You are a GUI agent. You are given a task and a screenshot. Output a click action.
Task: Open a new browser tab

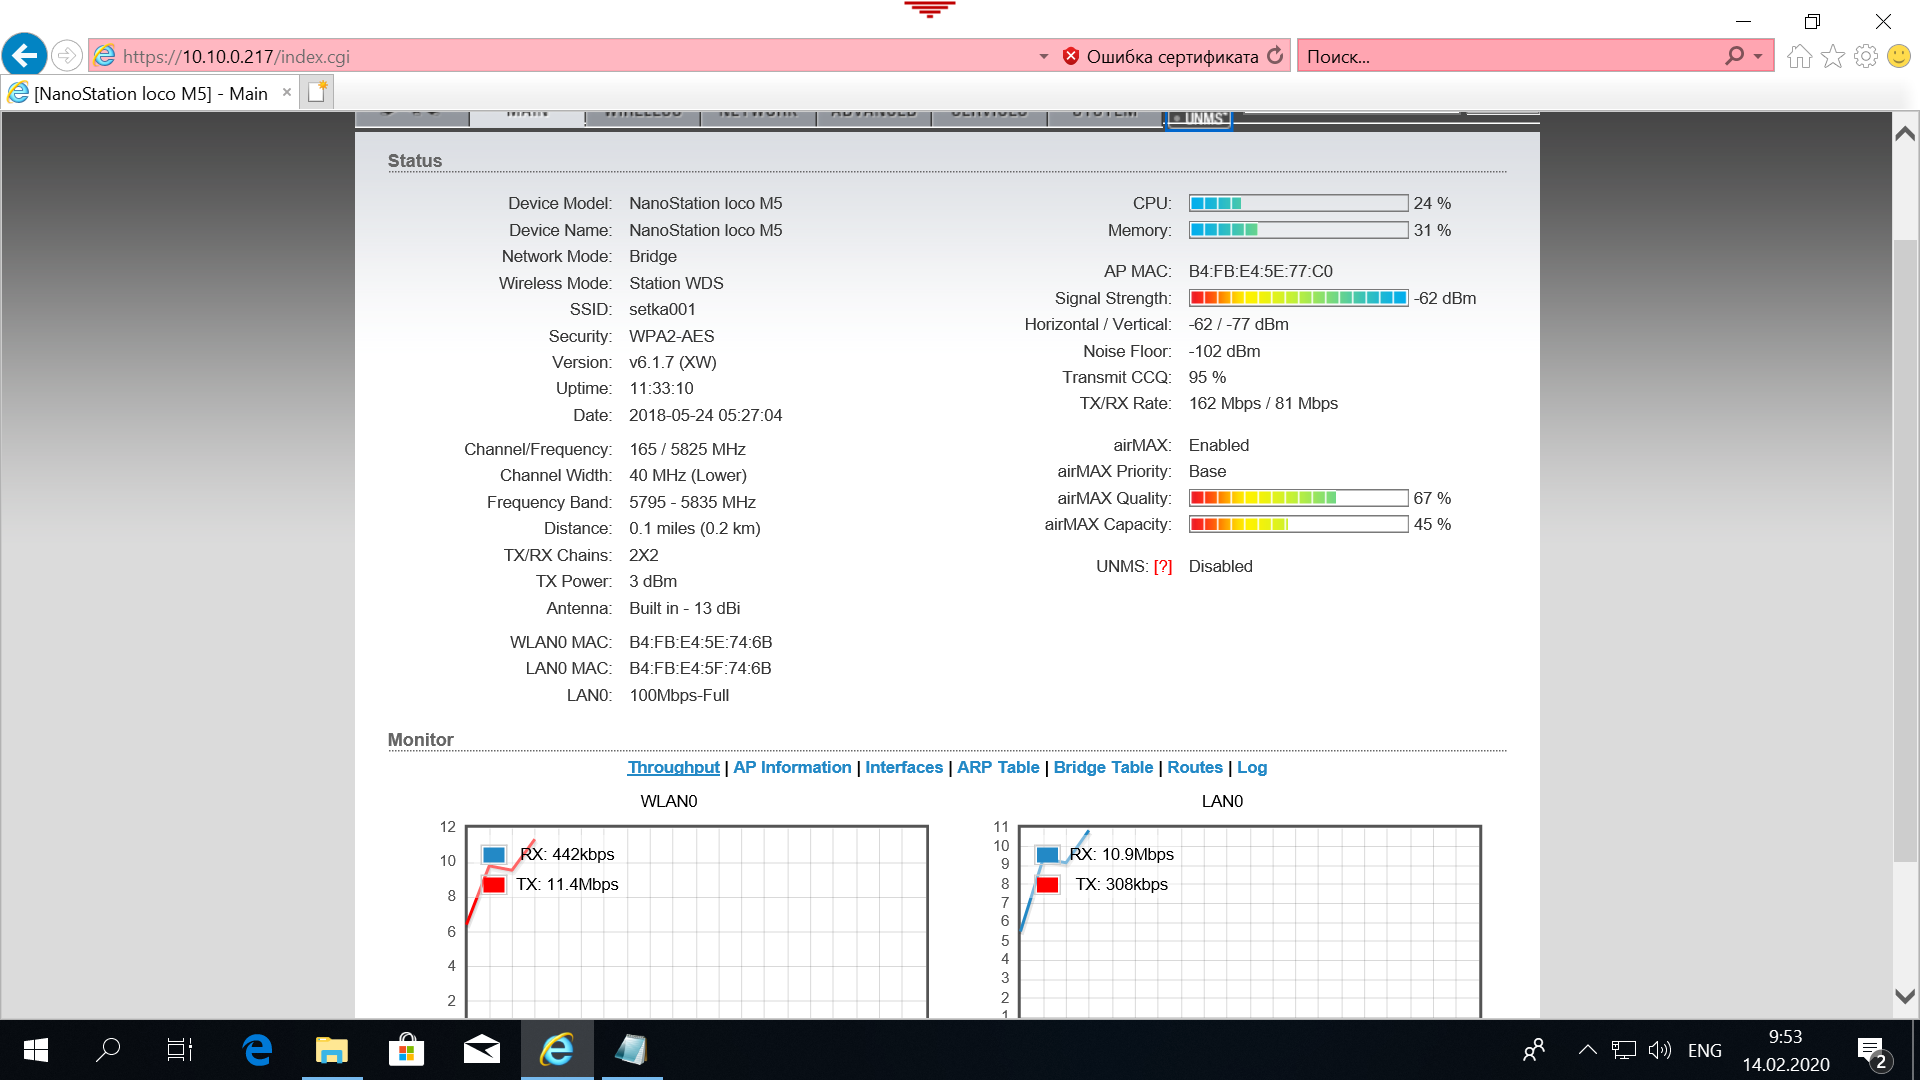coord(317,92)
